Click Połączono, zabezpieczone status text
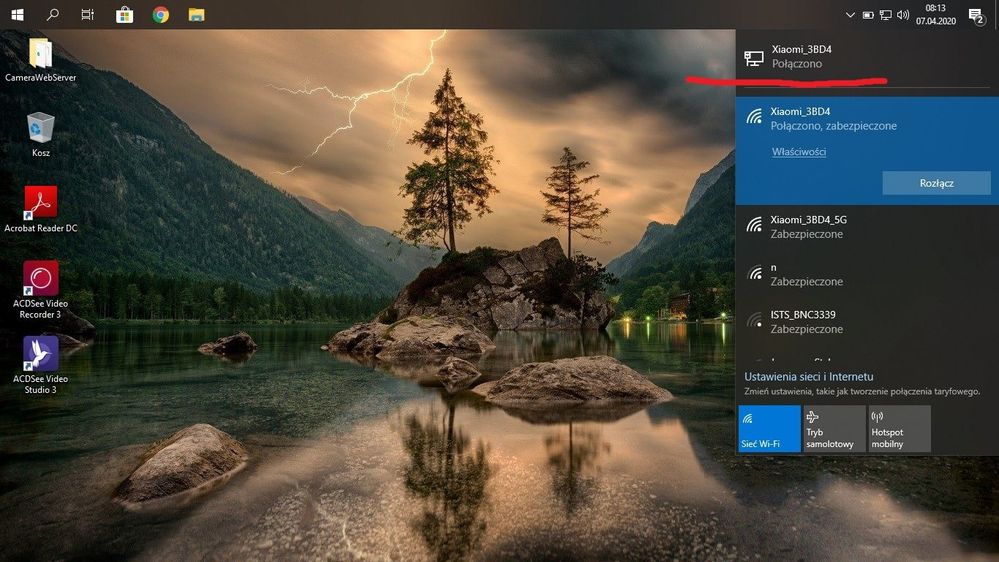Image resolution: width=999 pixels, height=562 pixels. point(833,126)
